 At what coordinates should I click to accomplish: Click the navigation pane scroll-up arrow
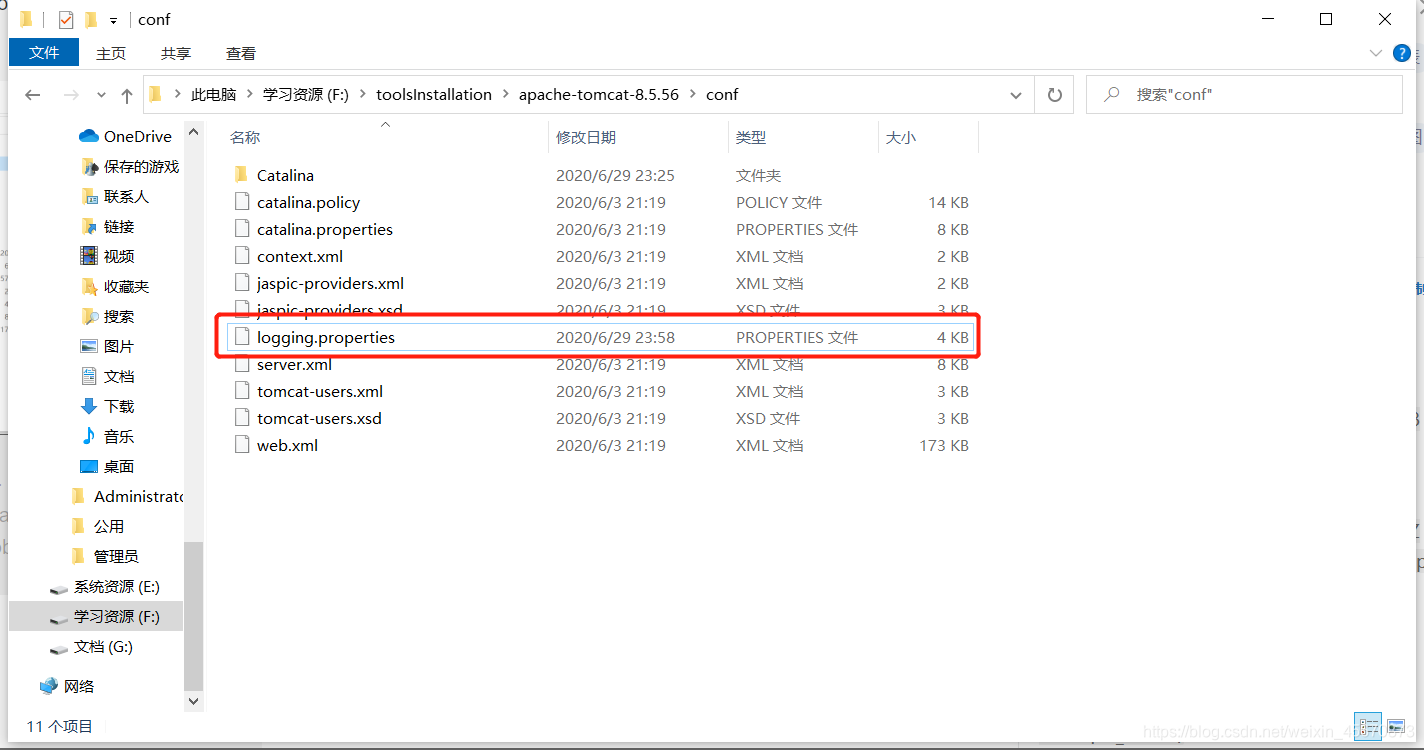[x=193, y=131]
